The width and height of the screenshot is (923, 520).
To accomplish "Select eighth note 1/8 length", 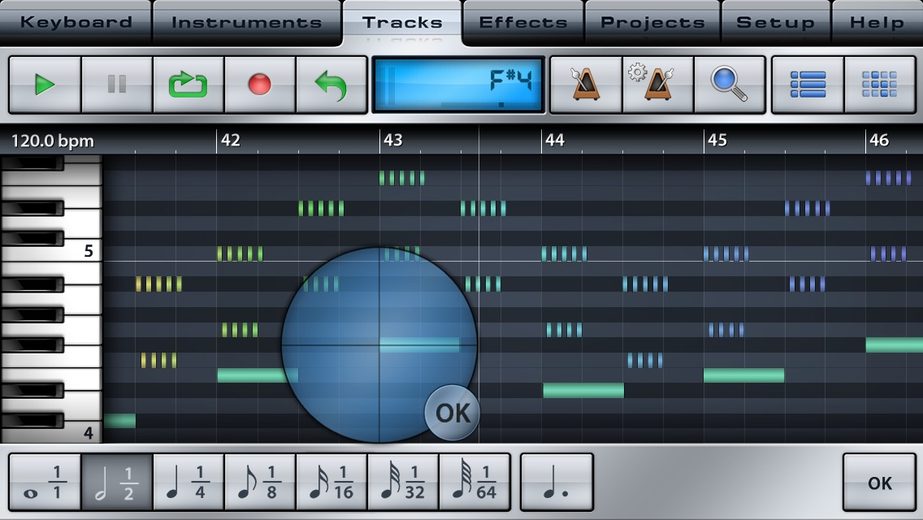I will tap(260, 482).
